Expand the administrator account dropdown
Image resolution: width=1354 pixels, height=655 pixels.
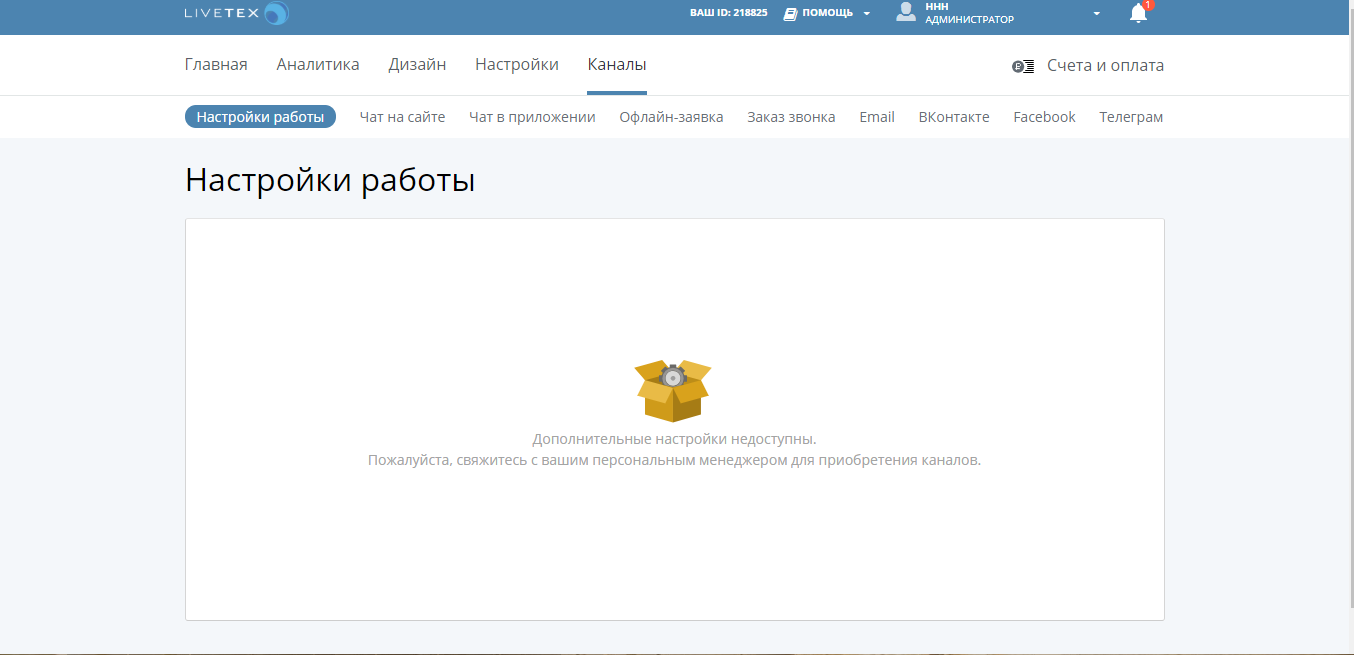tap(1096, 14)
